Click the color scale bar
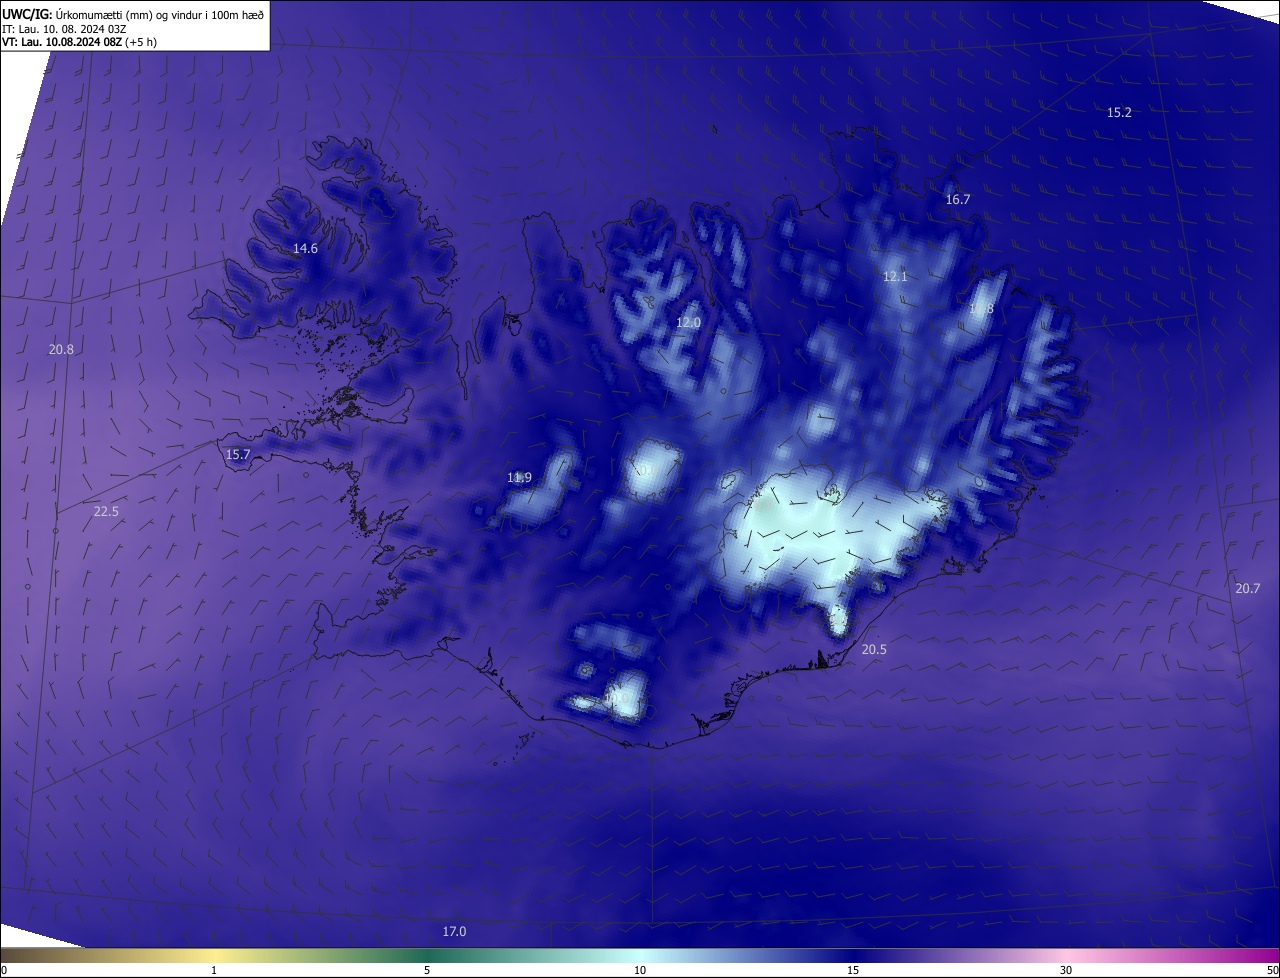Screen dimensions: 1280x978 (640, 955)
